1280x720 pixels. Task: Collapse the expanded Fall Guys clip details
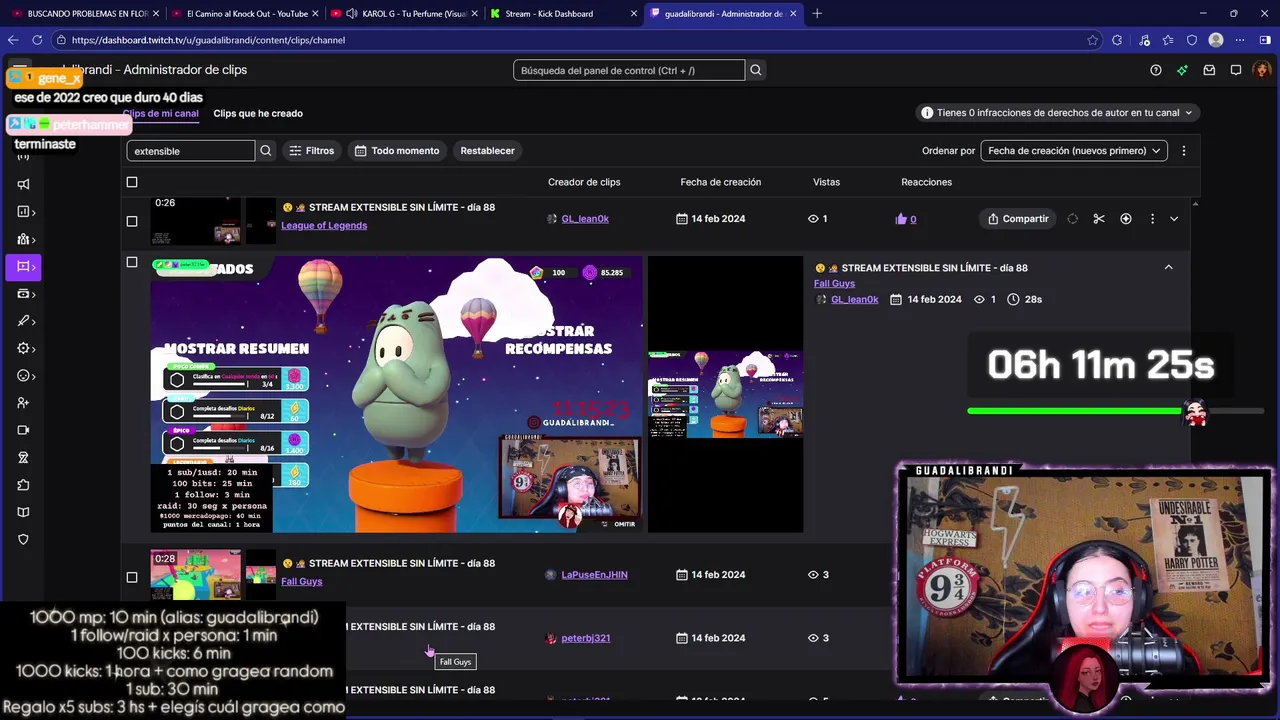point(1168,267)
